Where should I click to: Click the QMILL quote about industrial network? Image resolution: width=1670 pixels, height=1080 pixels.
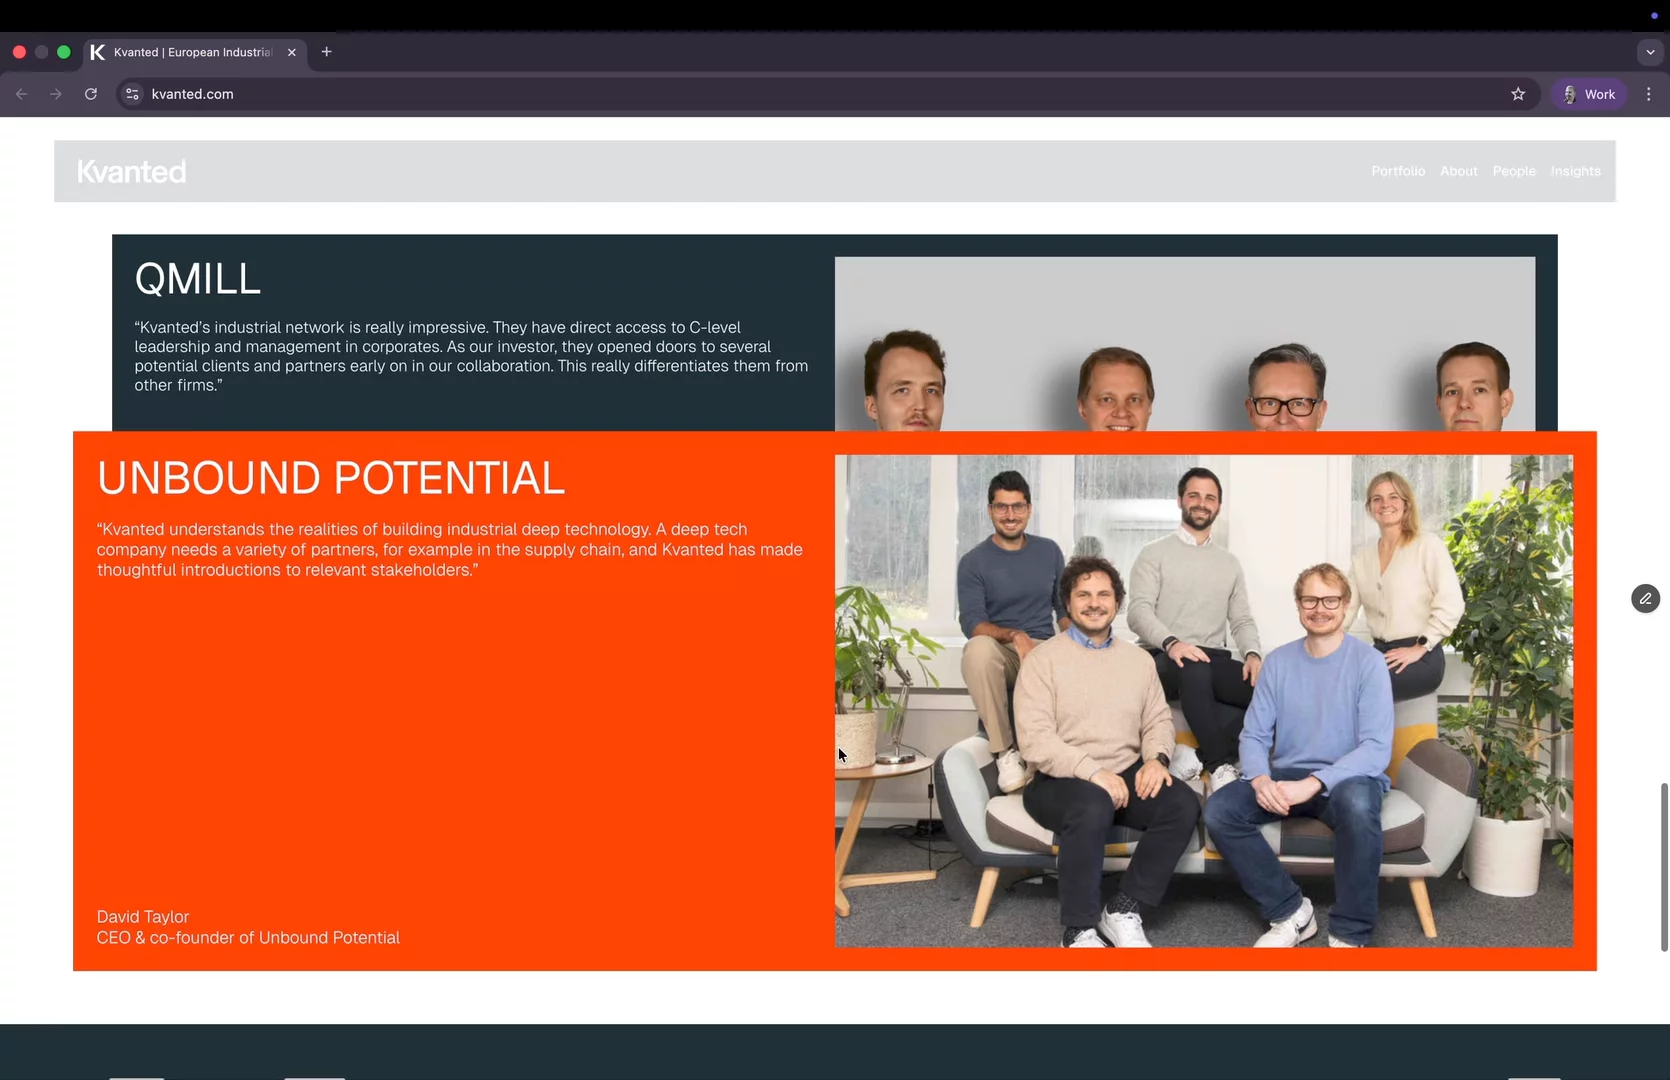click(471, 356)
